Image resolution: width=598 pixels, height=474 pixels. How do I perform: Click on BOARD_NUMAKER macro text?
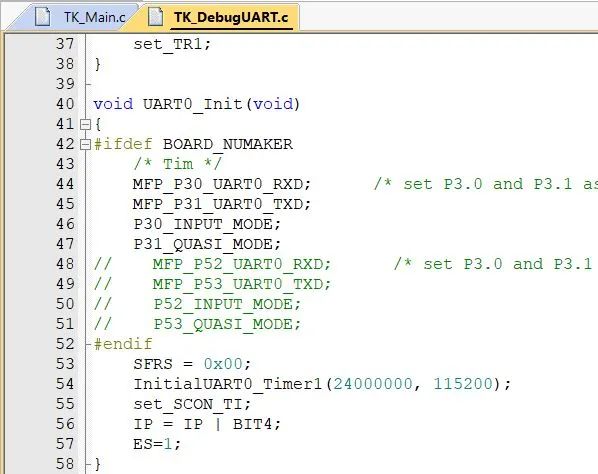tap(228, 145)
